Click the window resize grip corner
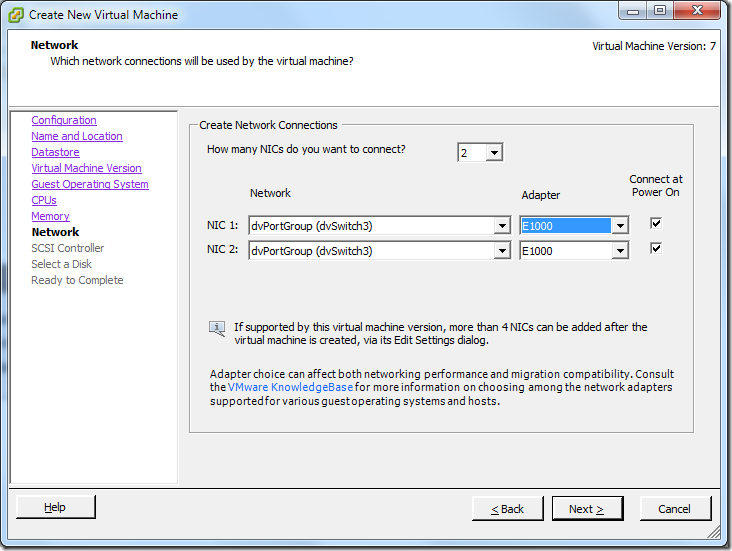Viewport: 732px width, 551px height. (714, 531)
